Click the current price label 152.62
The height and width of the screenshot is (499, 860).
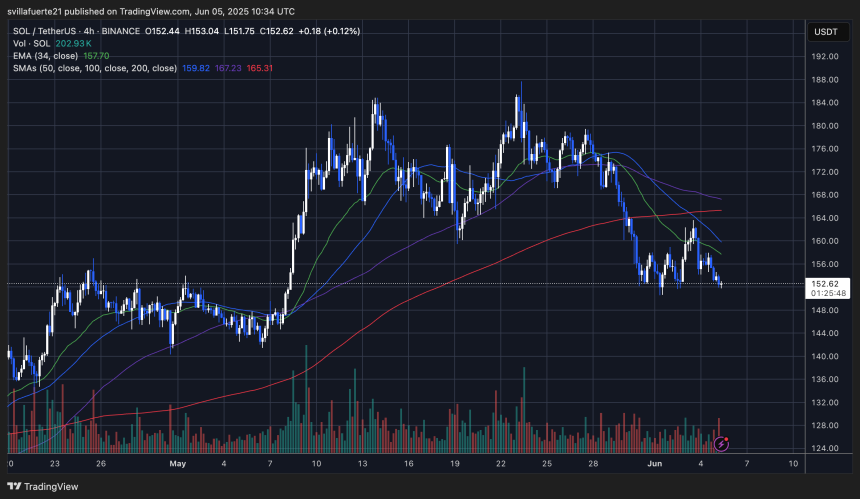828,283
